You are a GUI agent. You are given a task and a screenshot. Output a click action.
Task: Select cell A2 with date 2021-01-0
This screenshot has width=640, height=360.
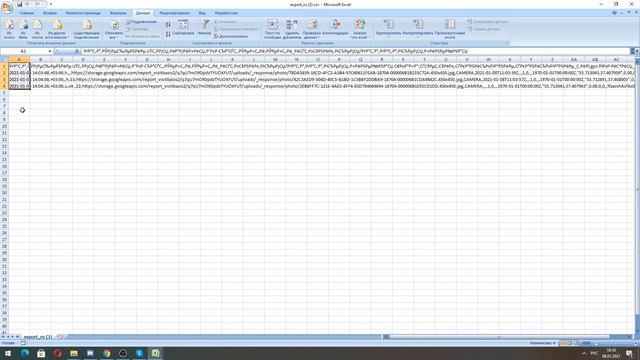(19, 73)
